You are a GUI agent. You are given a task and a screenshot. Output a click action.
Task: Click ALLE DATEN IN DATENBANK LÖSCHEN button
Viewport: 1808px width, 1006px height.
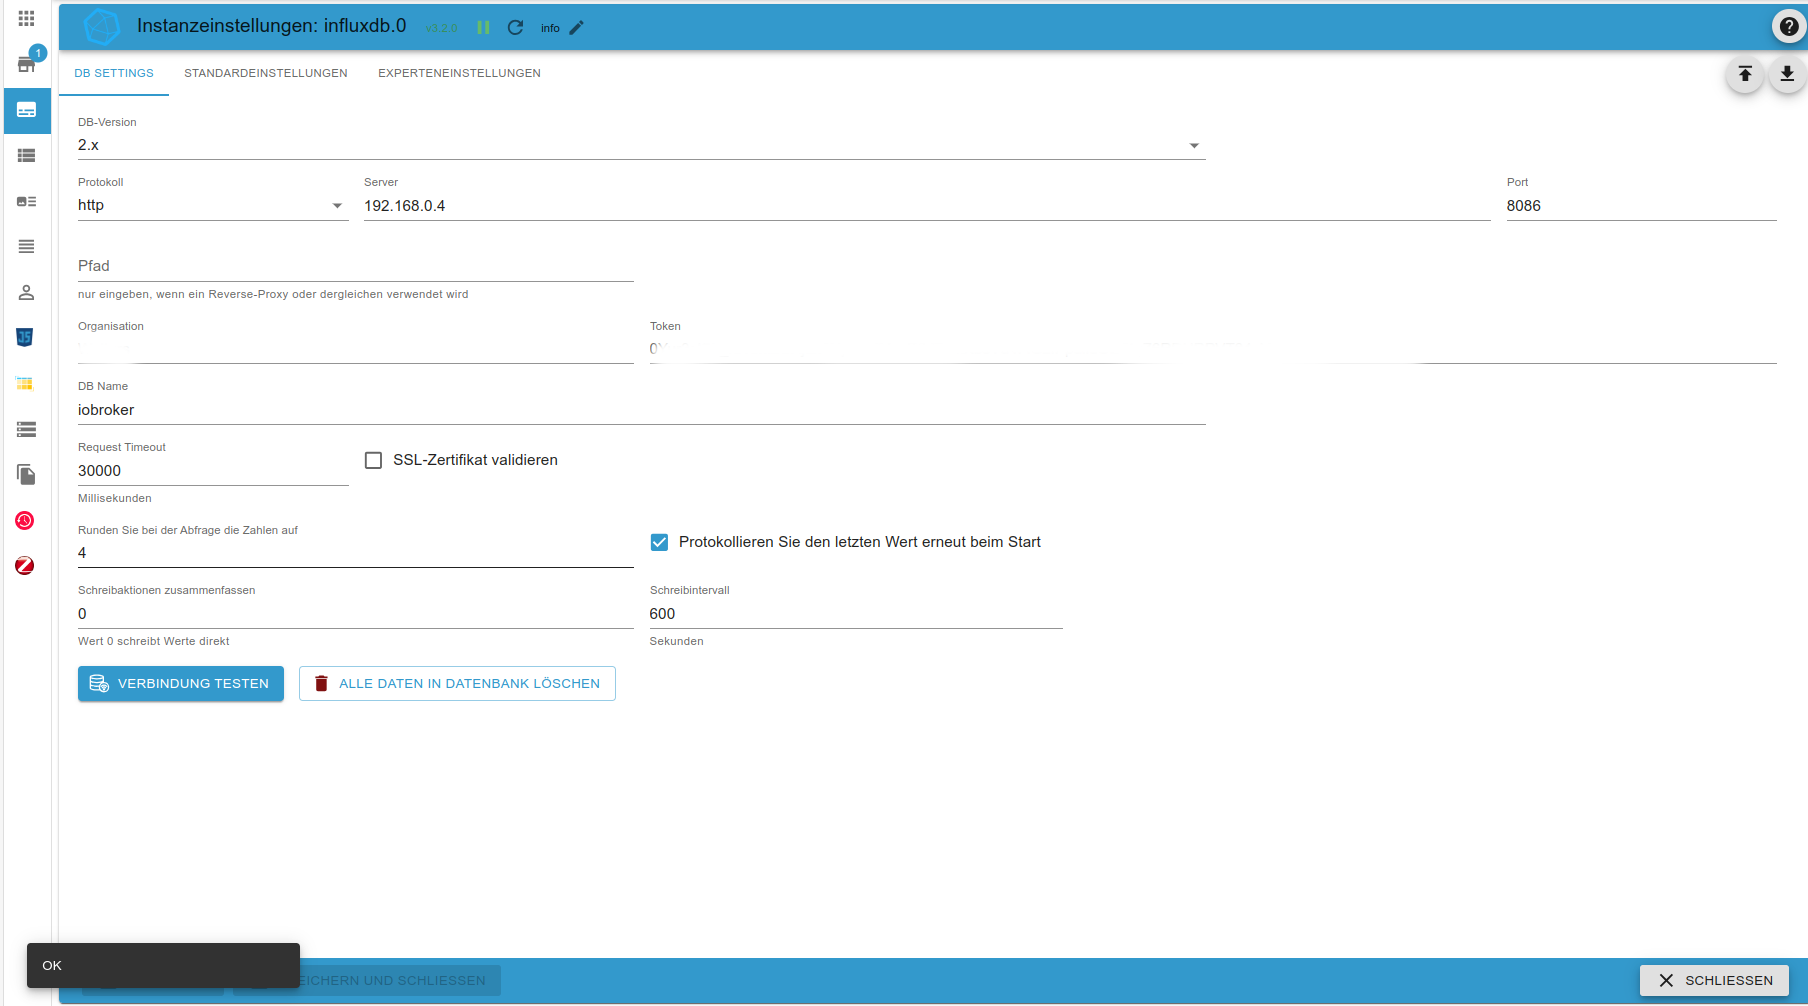tap(457, 684)
